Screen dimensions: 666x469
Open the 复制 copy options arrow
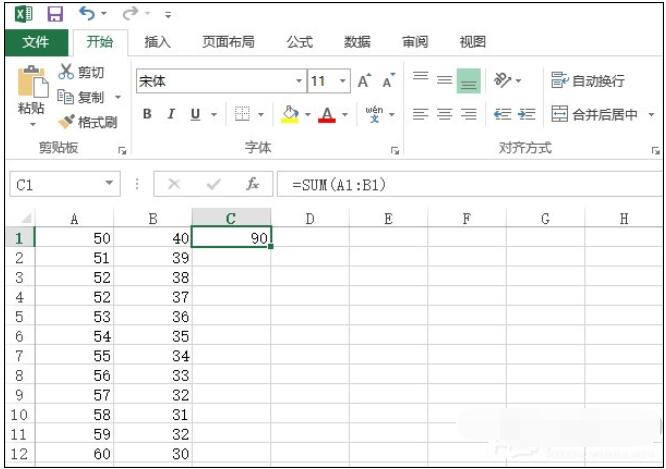118,97
